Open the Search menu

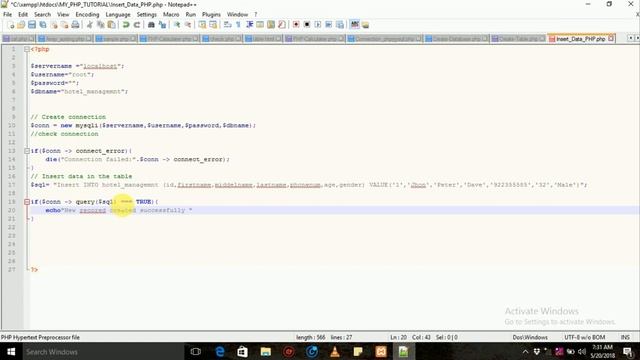point(42,14)
